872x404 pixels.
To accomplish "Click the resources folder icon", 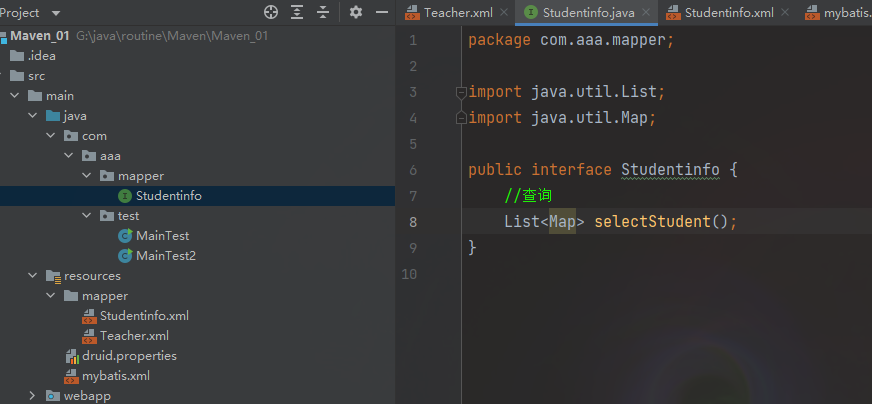I will pos(53,276).
